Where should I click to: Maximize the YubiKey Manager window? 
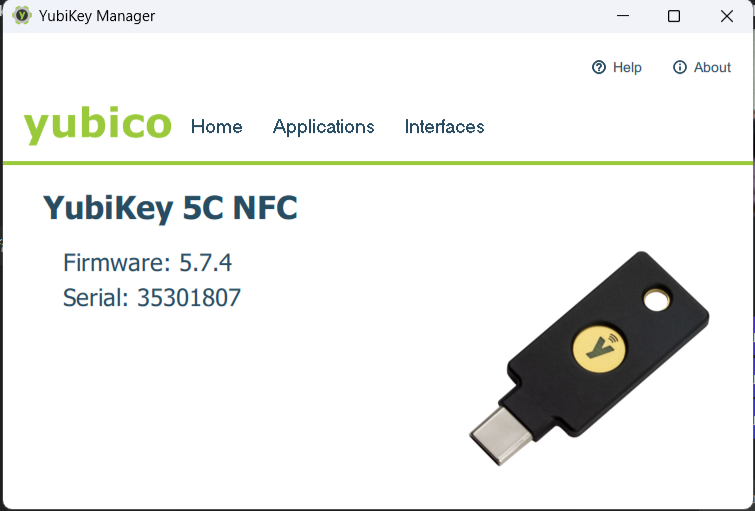674,16
